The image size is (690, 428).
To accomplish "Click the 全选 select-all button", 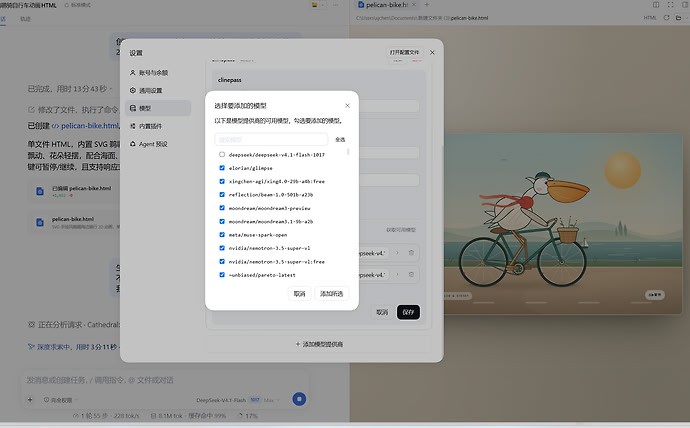I will tap(340, 139).
